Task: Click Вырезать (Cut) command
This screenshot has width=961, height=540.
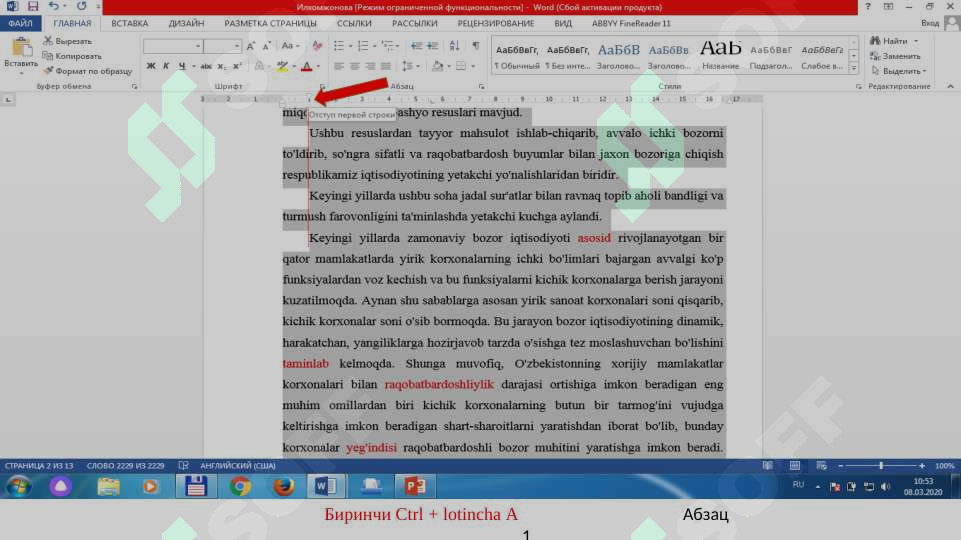Action: pyautogui.click(x=67, y=40)
